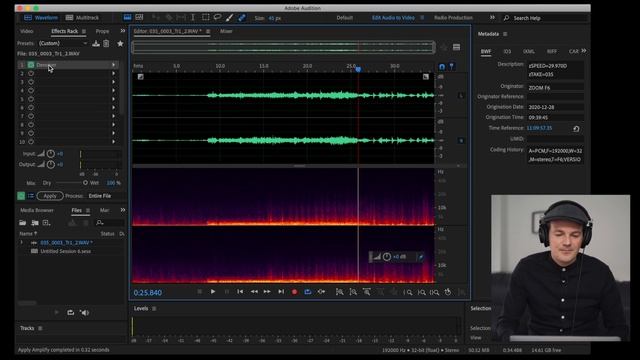
Task: Save effects rack preset icon
Action: [x=96, y=43]
